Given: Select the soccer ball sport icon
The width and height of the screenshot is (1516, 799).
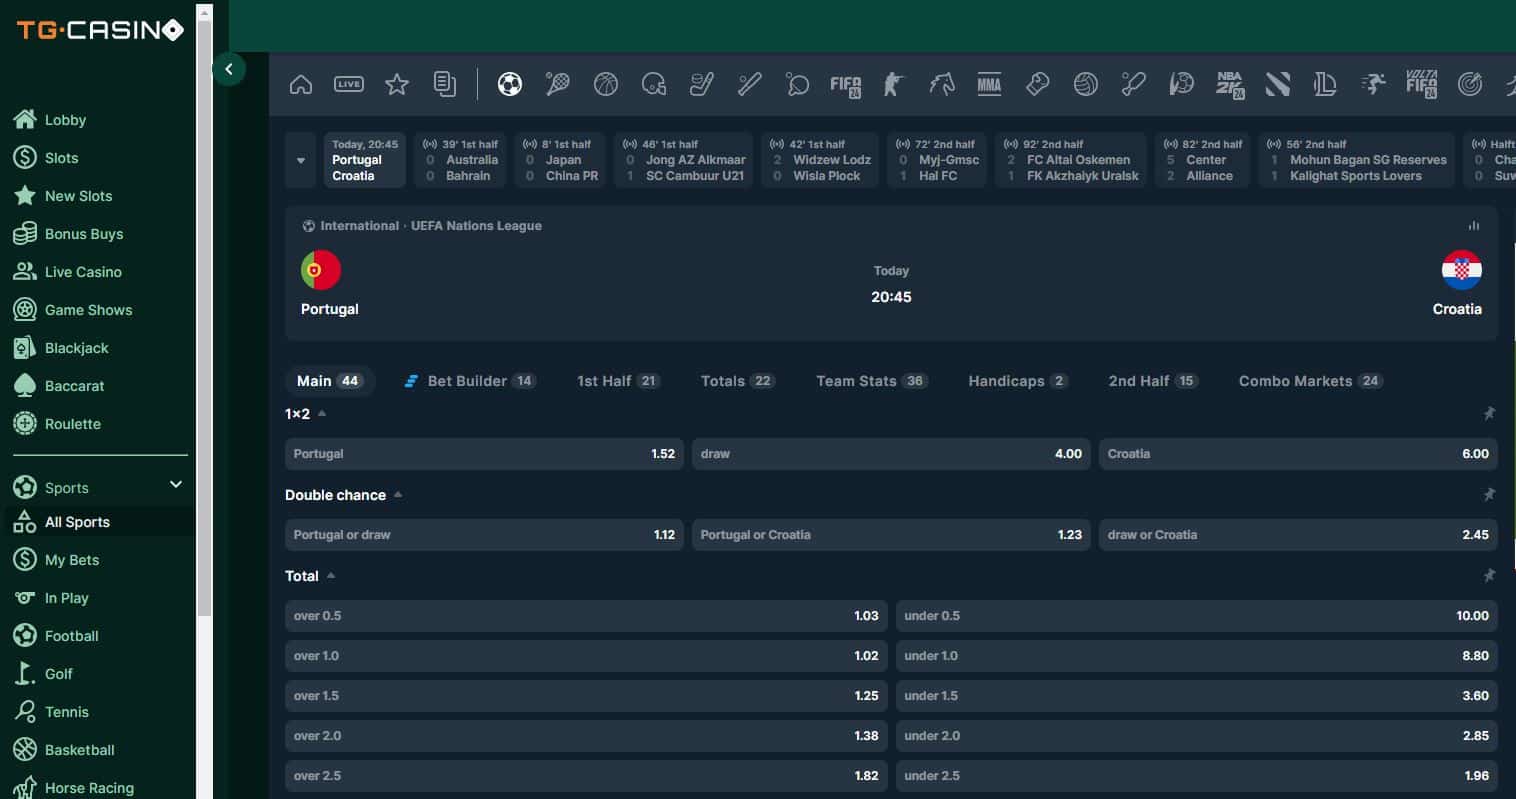Looking at the screenshot, I should [510, 84].
